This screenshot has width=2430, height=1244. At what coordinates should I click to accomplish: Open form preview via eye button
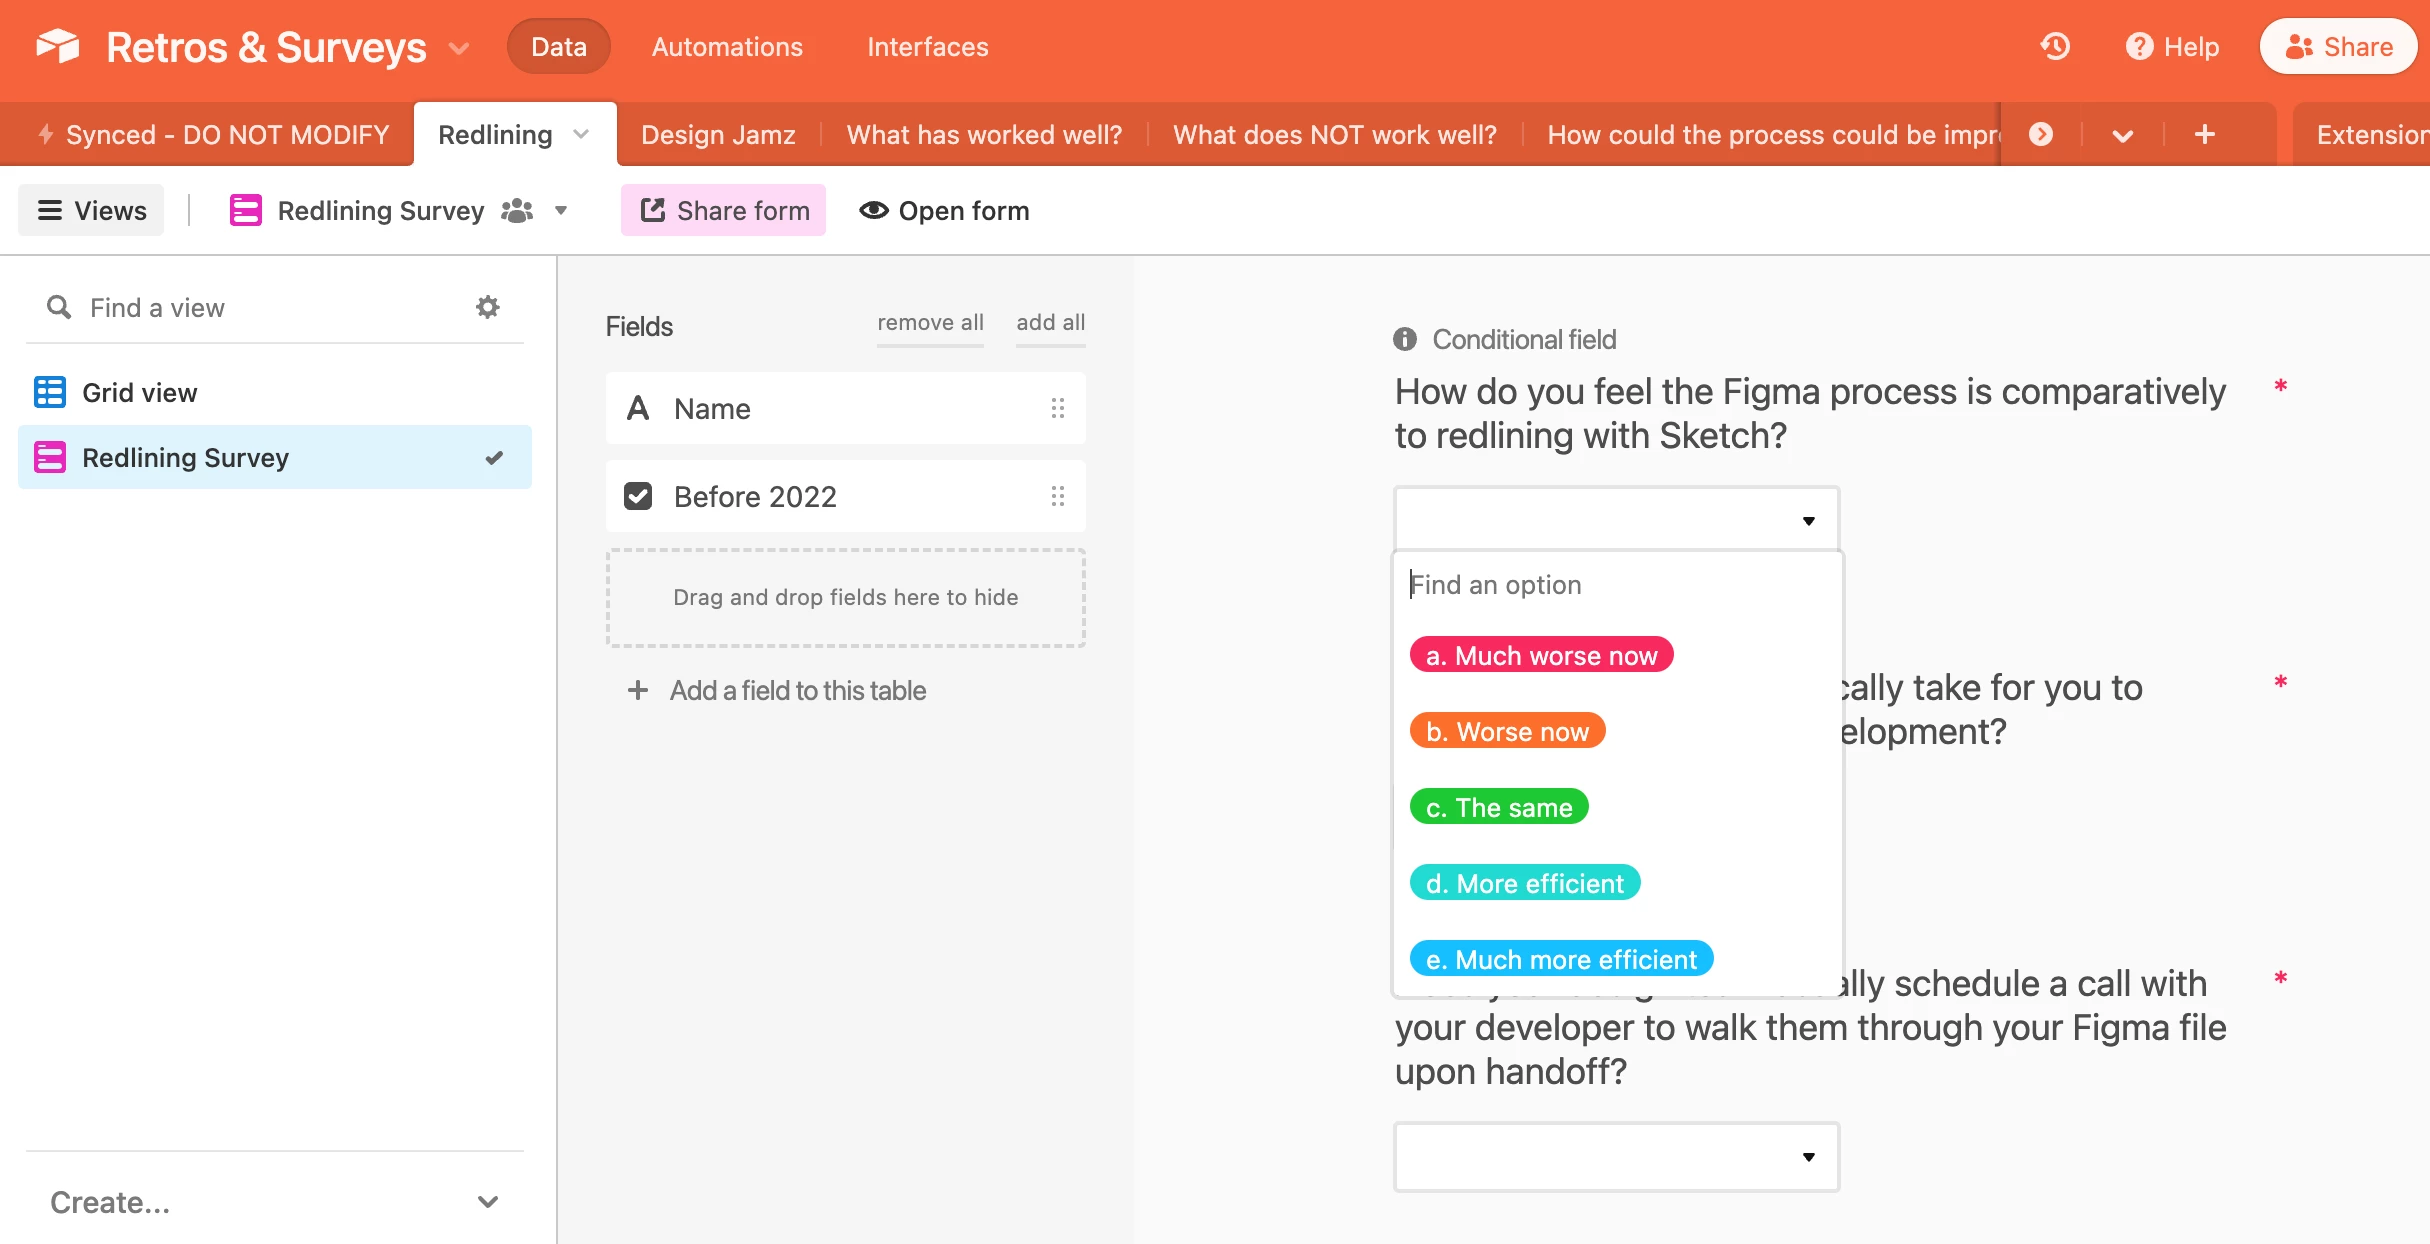pyautogui.click(x=944, y=211)
